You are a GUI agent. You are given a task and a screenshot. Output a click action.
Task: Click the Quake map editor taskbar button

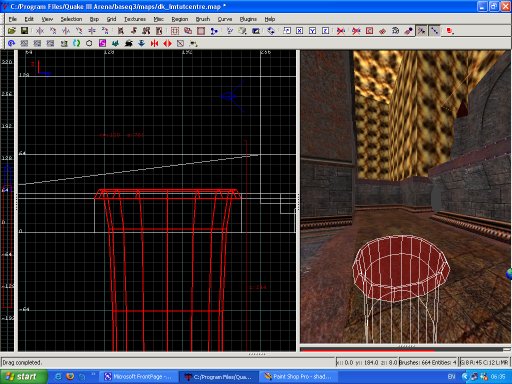click(x=219, y=377)
